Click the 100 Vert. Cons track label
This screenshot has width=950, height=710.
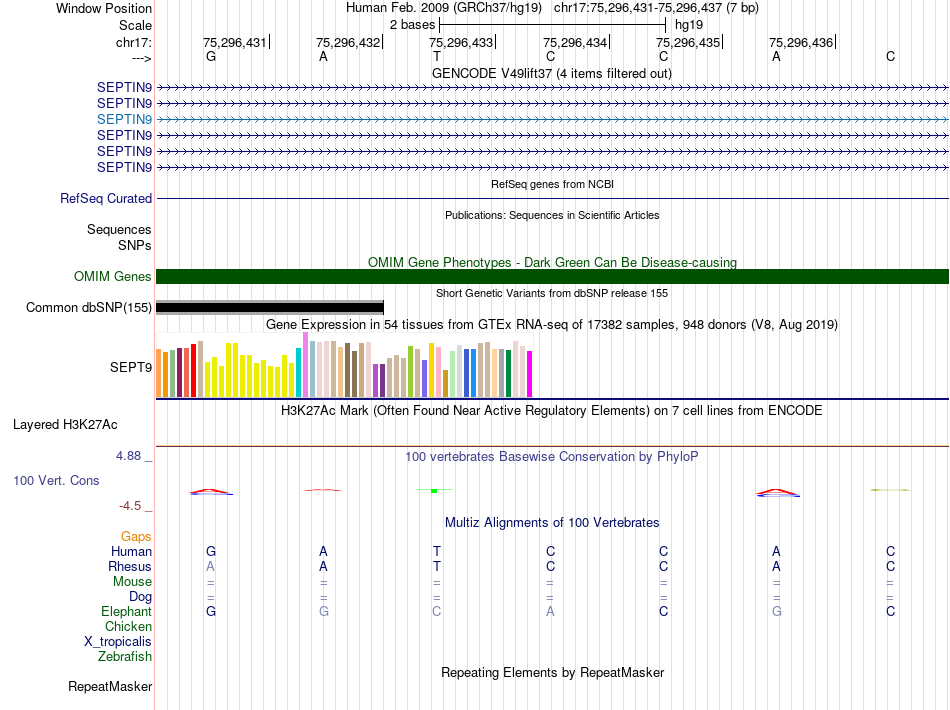pyautogui.click(x=56, y=480)
